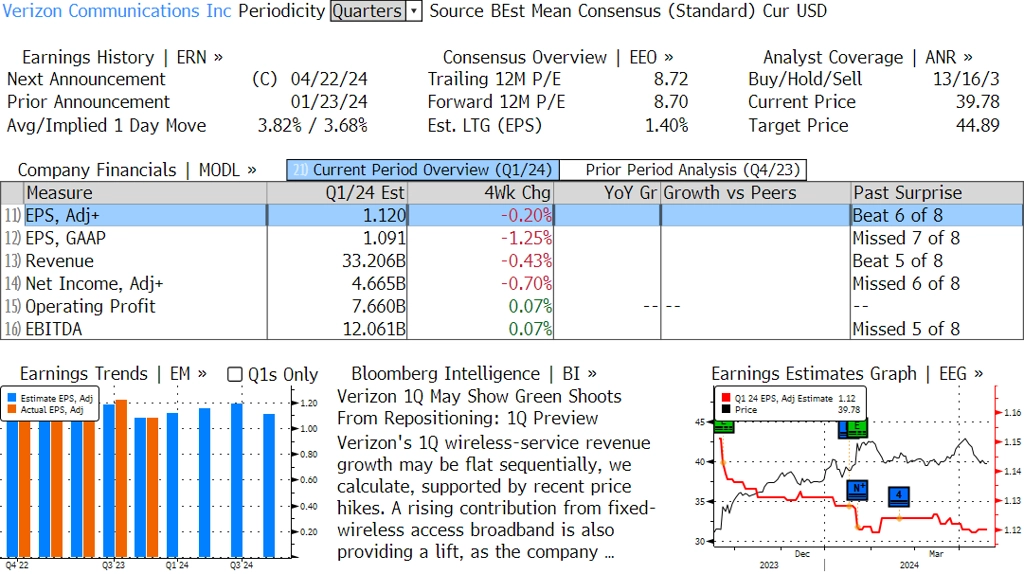
Task: Click Target Price value 44.89
Action: click(978, 125)
